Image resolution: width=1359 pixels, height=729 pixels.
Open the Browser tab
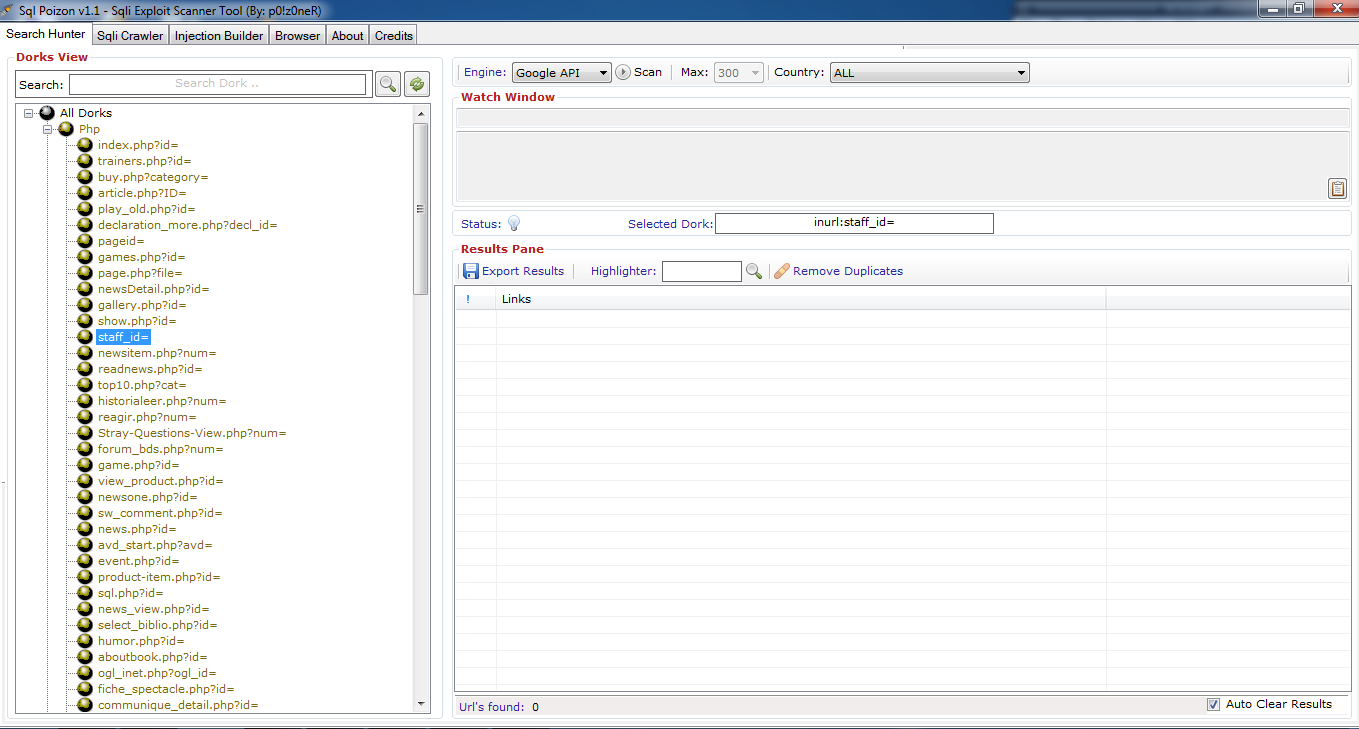coord(298,35)
